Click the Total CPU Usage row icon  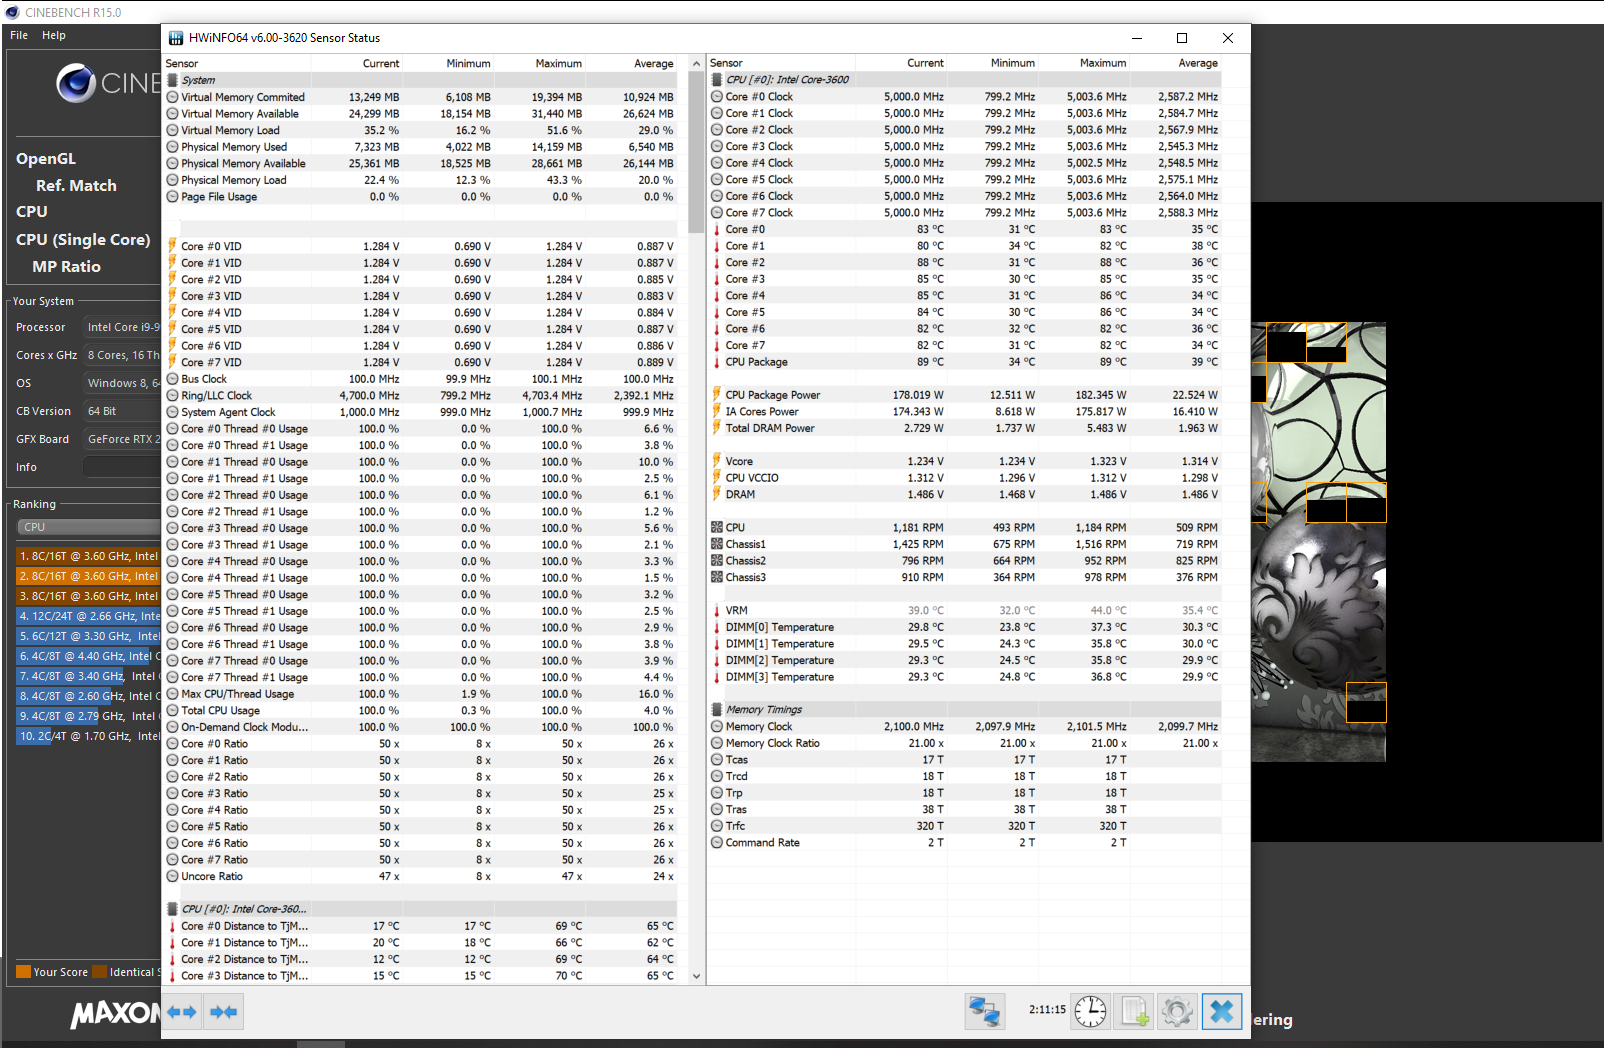[173, 710]
